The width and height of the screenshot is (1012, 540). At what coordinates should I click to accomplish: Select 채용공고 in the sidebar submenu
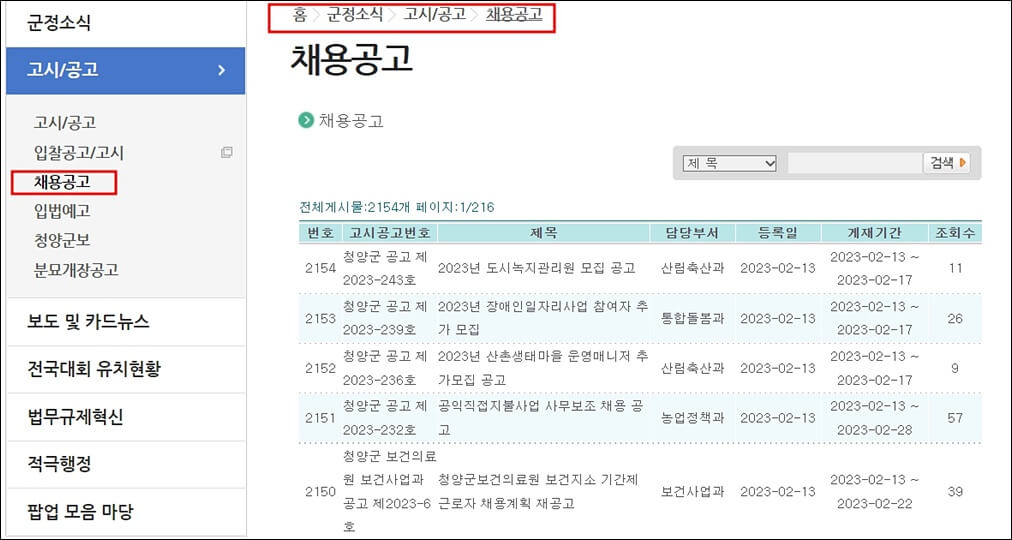(x=62, y=182)
